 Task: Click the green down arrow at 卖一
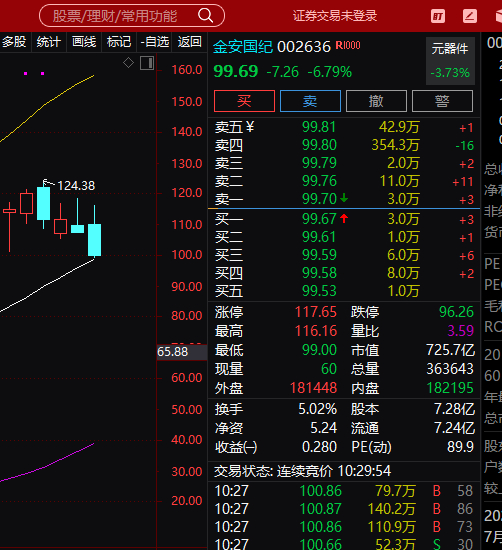[344, 198]
